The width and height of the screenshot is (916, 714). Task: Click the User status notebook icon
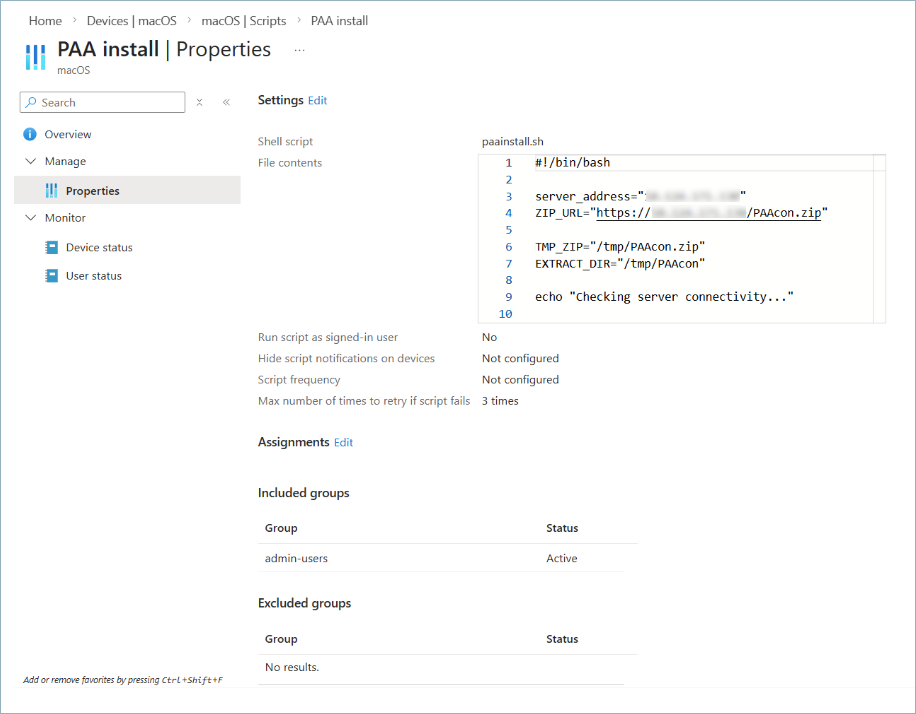point(51,275)
